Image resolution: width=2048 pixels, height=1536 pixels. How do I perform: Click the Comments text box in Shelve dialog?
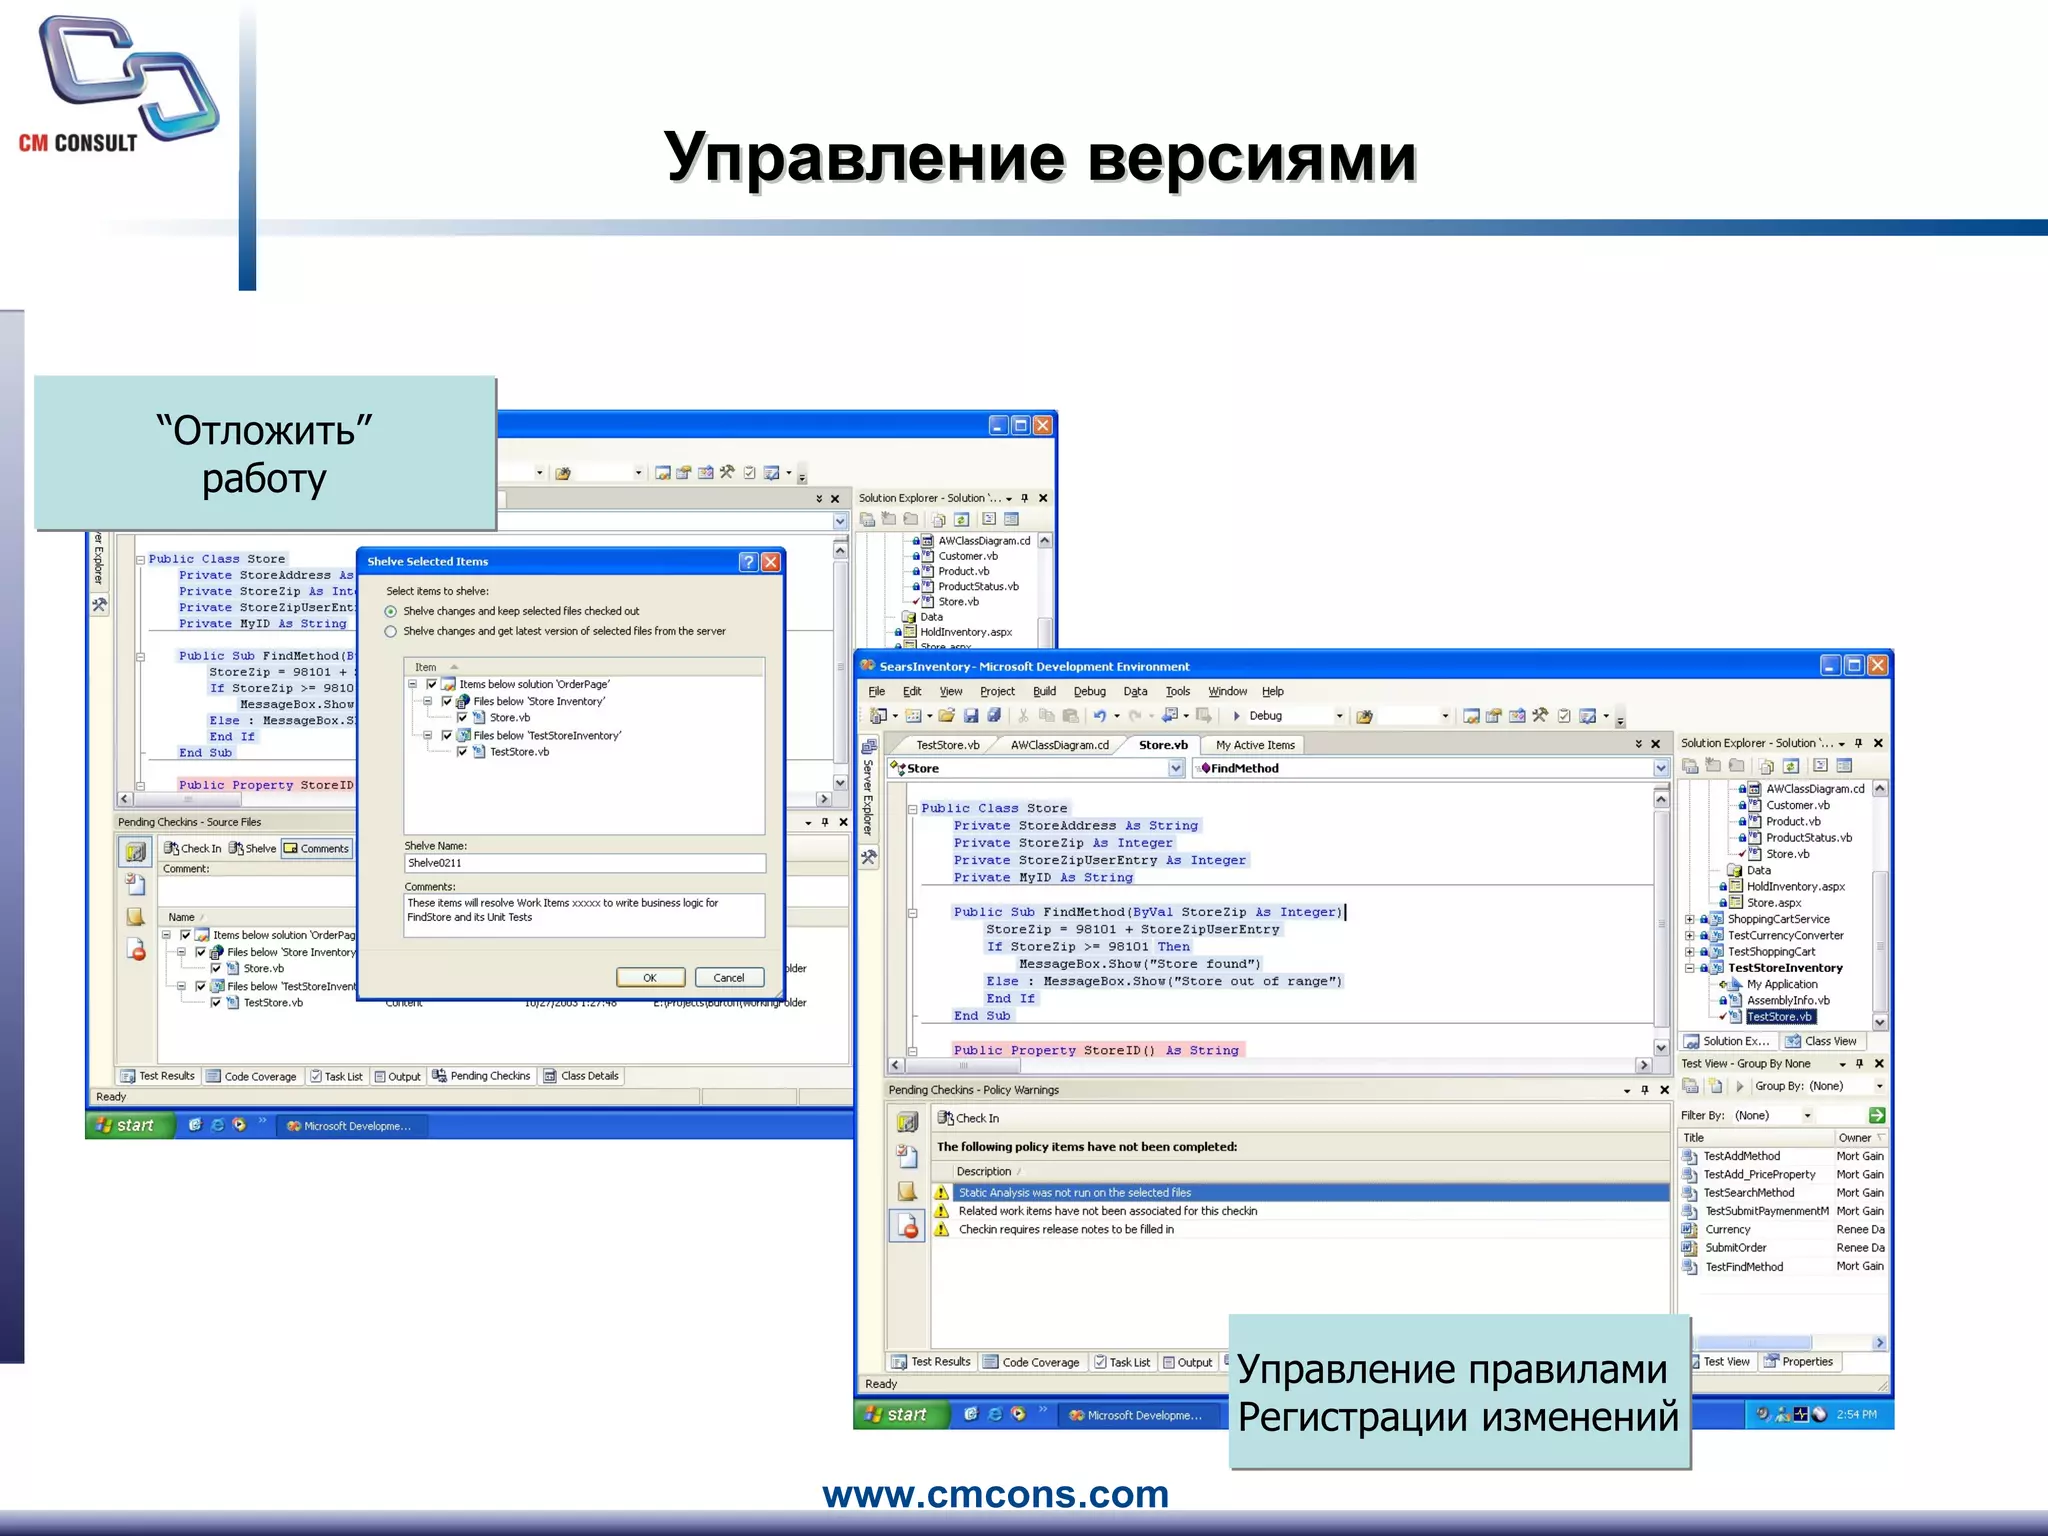585,915
